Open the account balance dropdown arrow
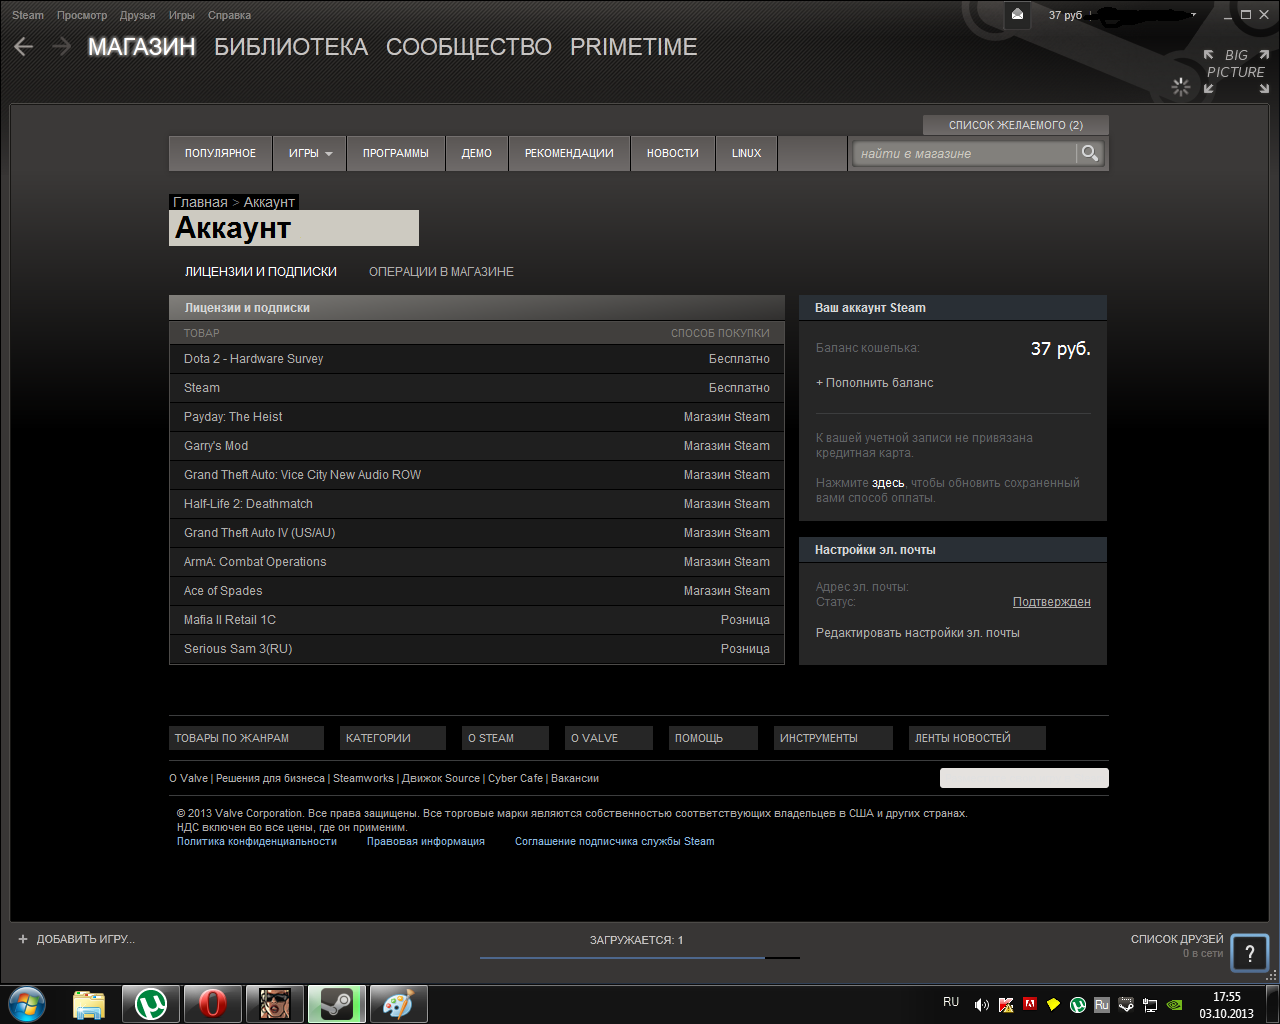Image resolution: width=1280 pixels, height=1024 pixels. pyautogui.click(x=1193, y=15)
